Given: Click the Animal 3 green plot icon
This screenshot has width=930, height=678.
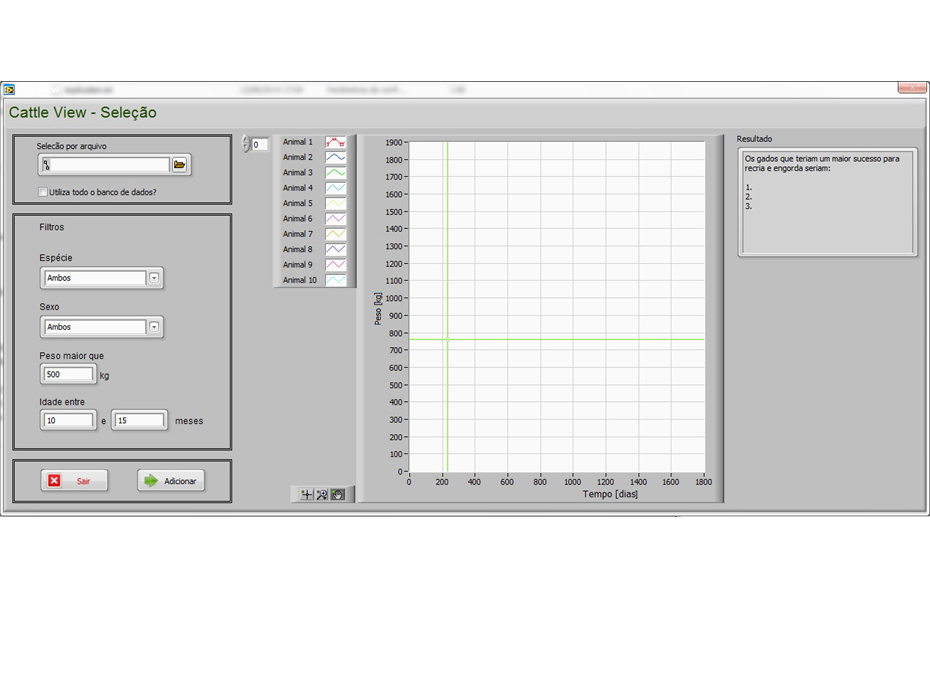Looking at the screenshot, I should 335,173.
